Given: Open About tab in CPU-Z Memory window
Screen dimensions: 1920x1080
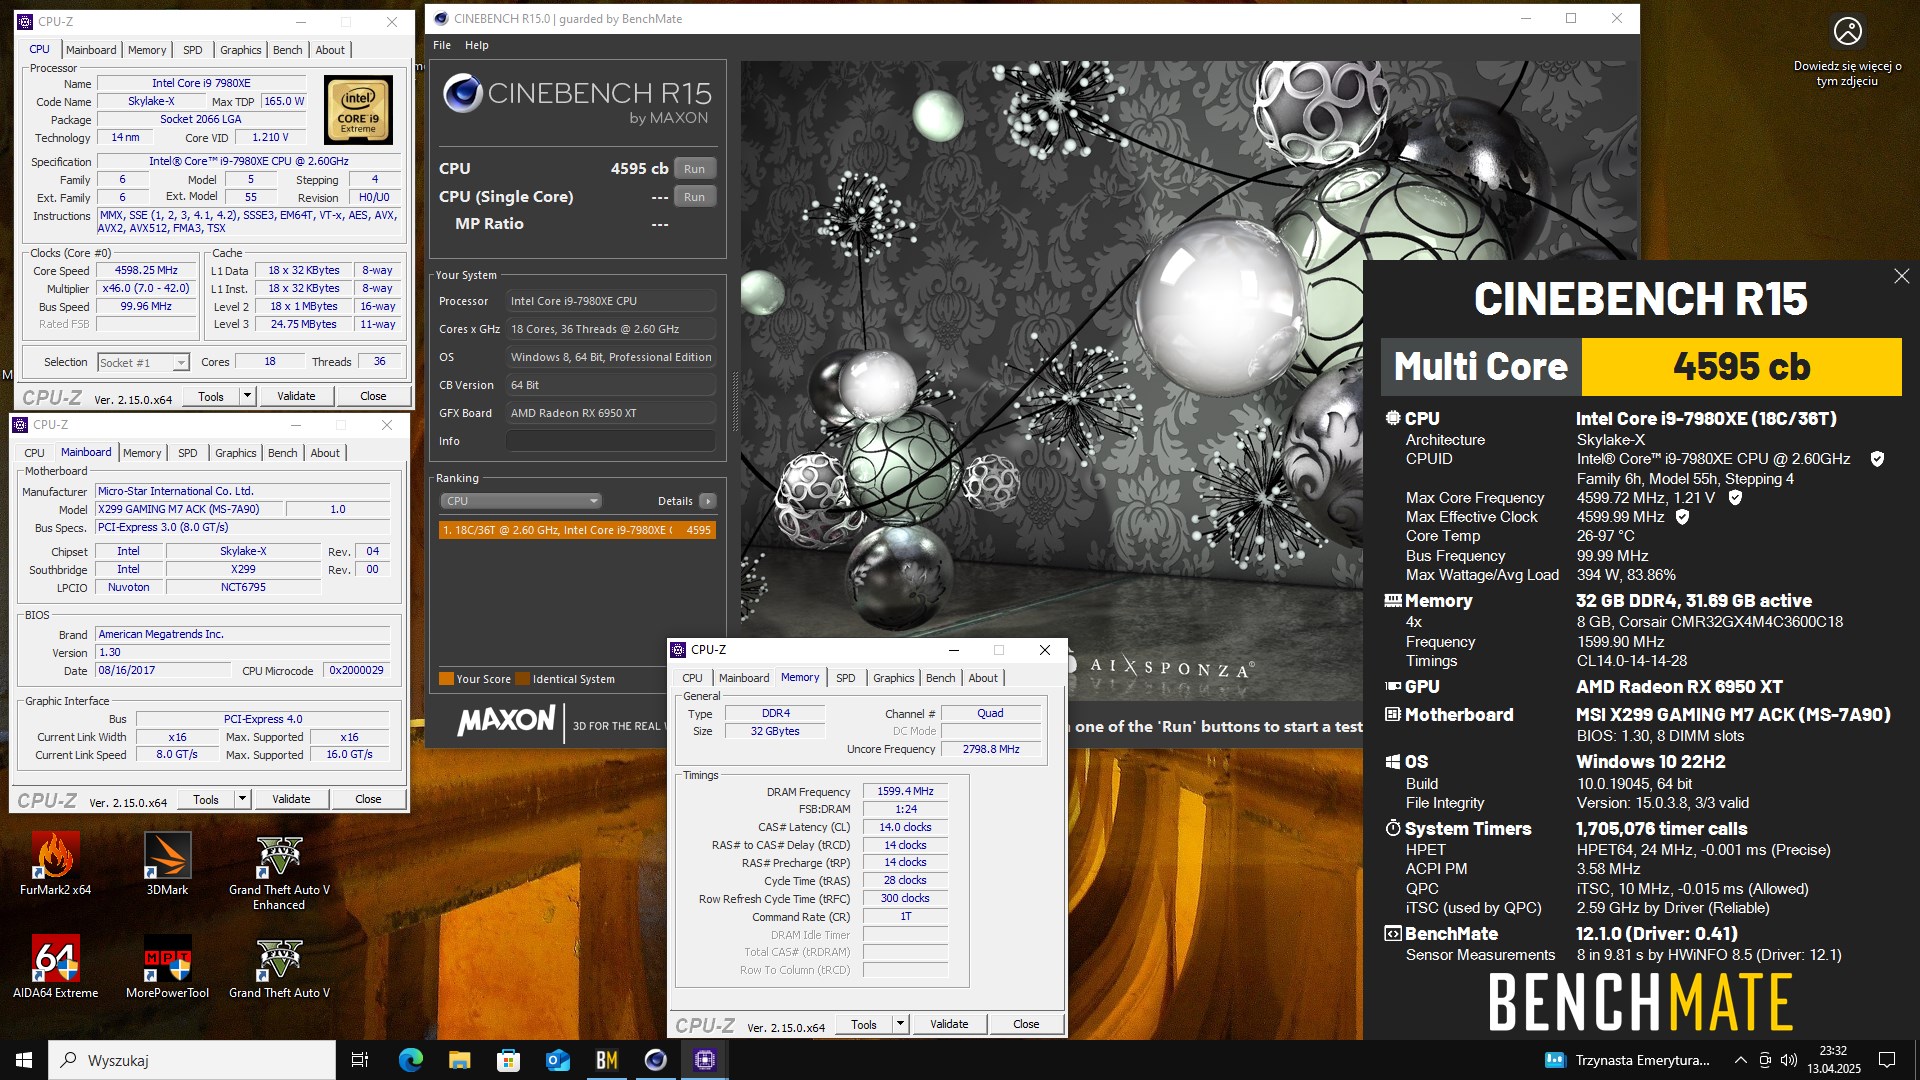Looking at the screenshot, I should 983,678.
